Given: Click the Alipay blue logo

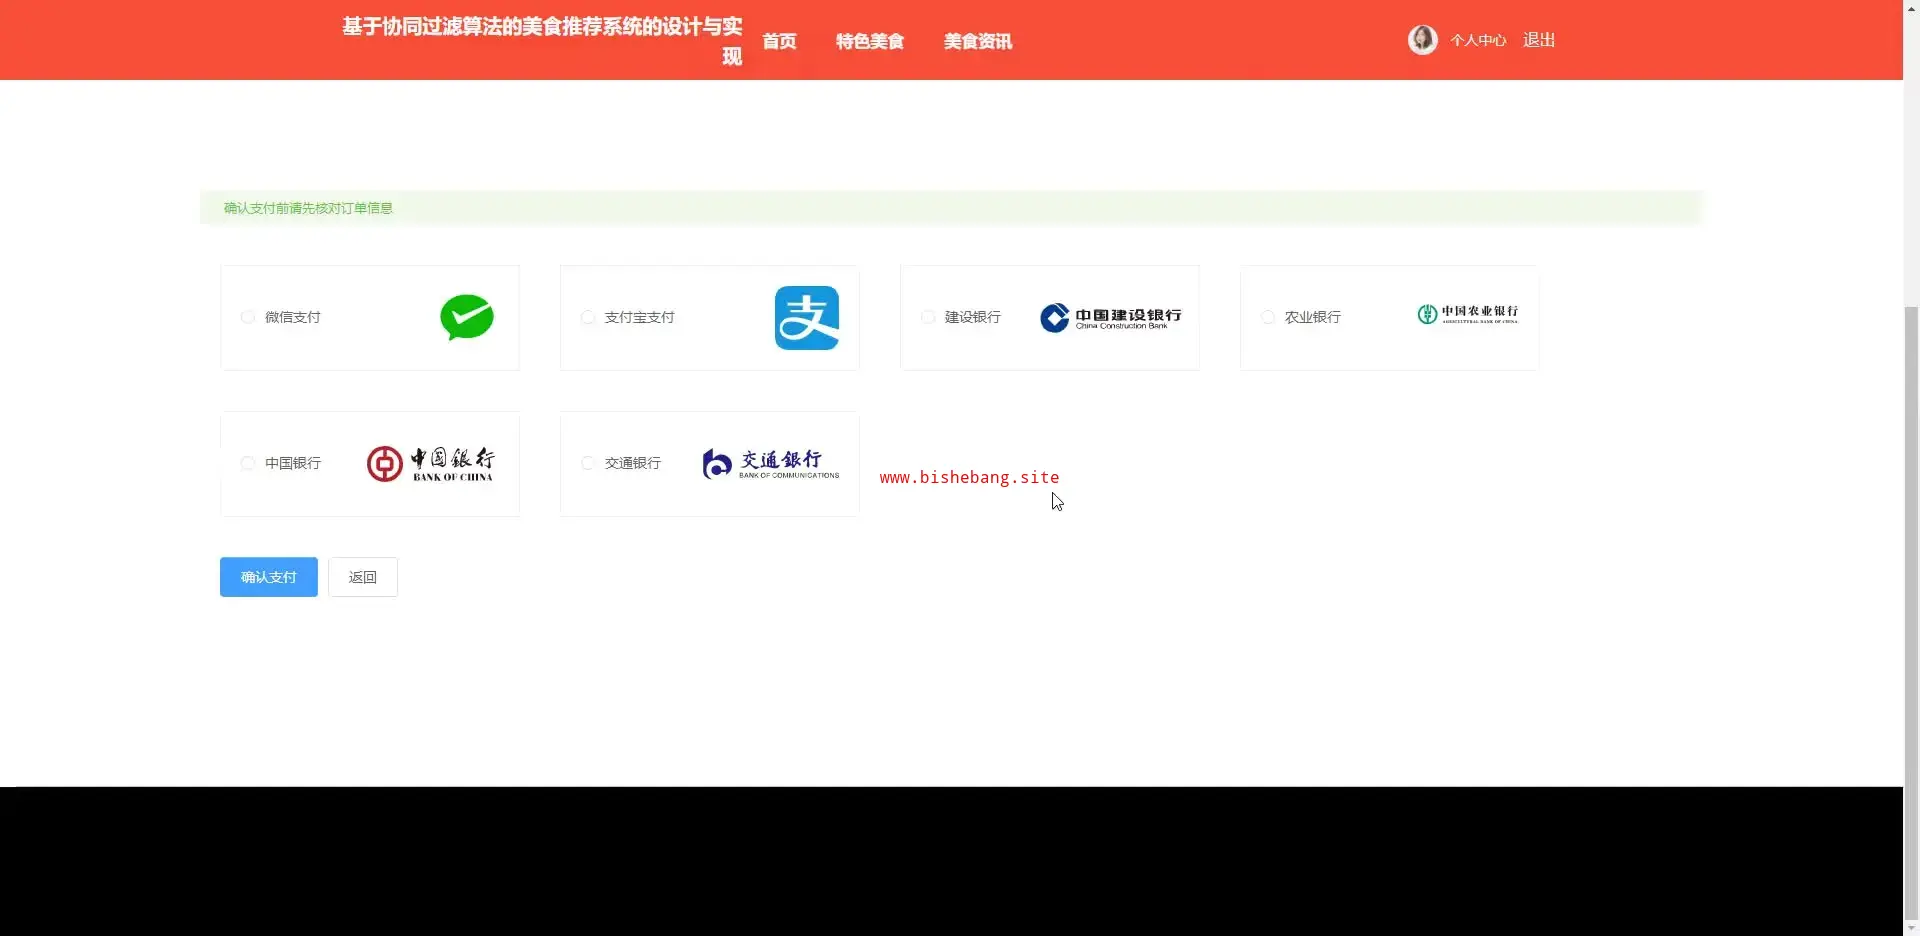Looking at the screenshot, I should pos(807,318).
